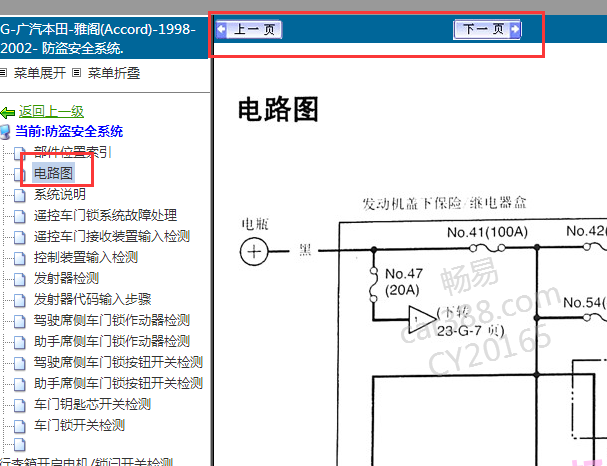607x466 pixels.
Task: Click page icon beside 驾驶席侧车门锁按钮开关检测
Action: 20,363
